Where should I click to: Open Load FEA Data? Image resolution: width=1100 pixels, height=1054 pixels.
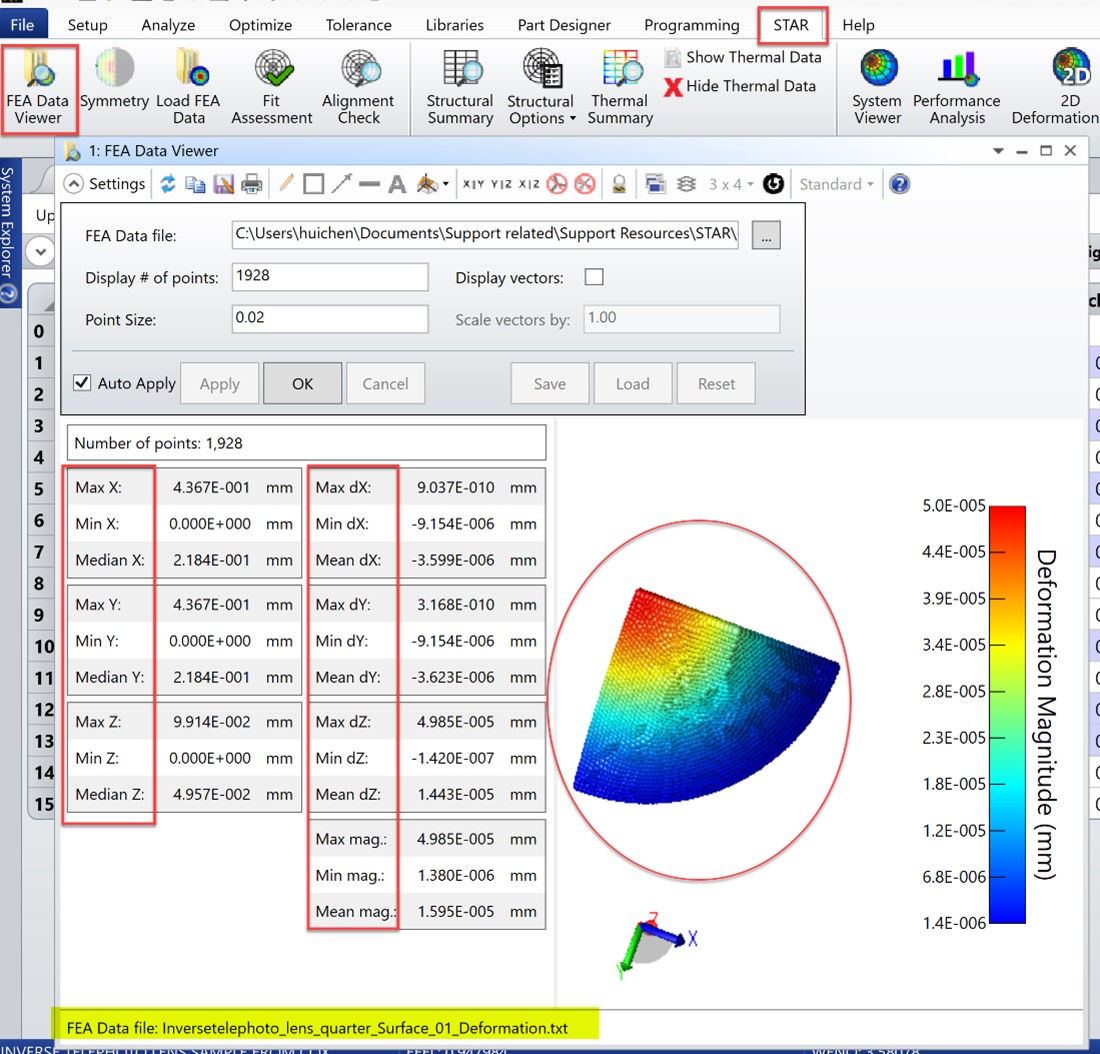(188, 87)
